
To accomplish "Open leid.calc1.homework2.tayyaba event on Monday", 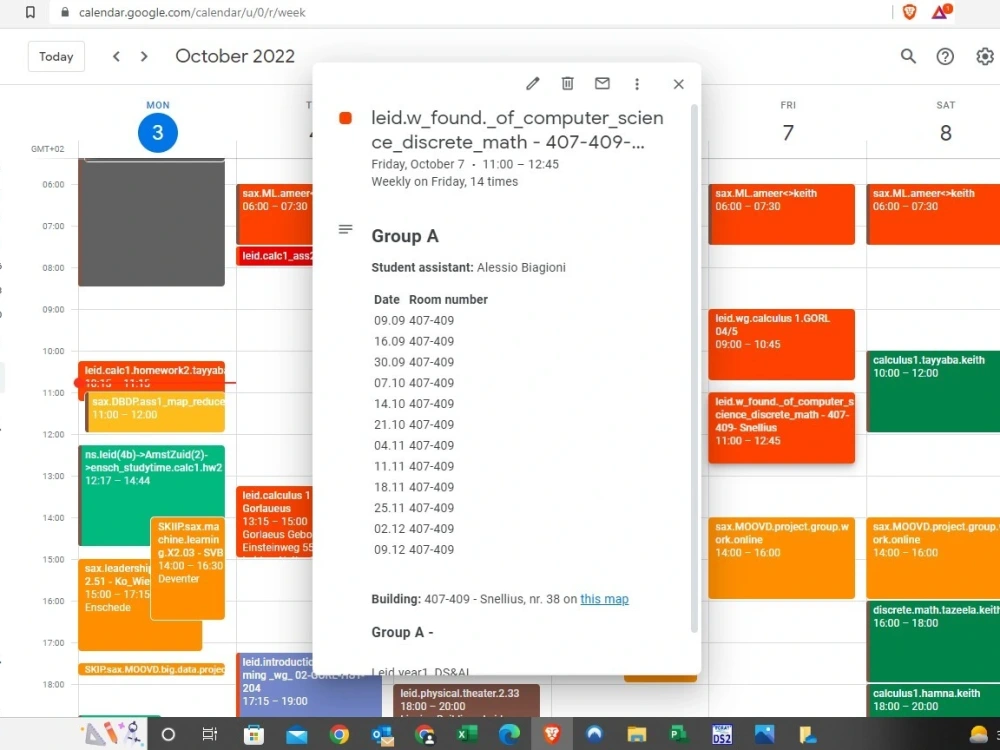I will pyautogui.click(x=153, y=371).
